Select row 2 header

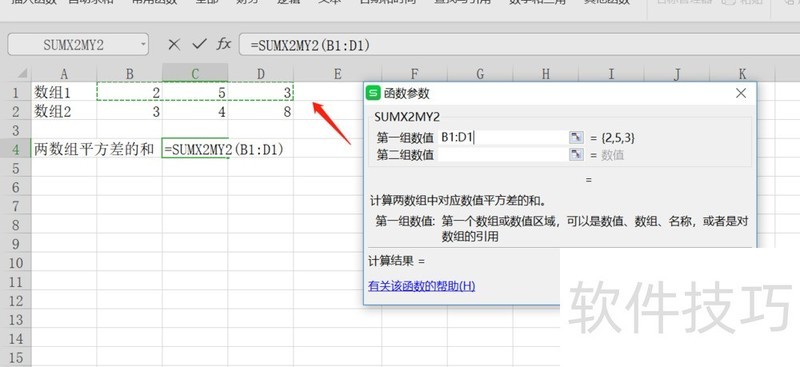(15, 112)
